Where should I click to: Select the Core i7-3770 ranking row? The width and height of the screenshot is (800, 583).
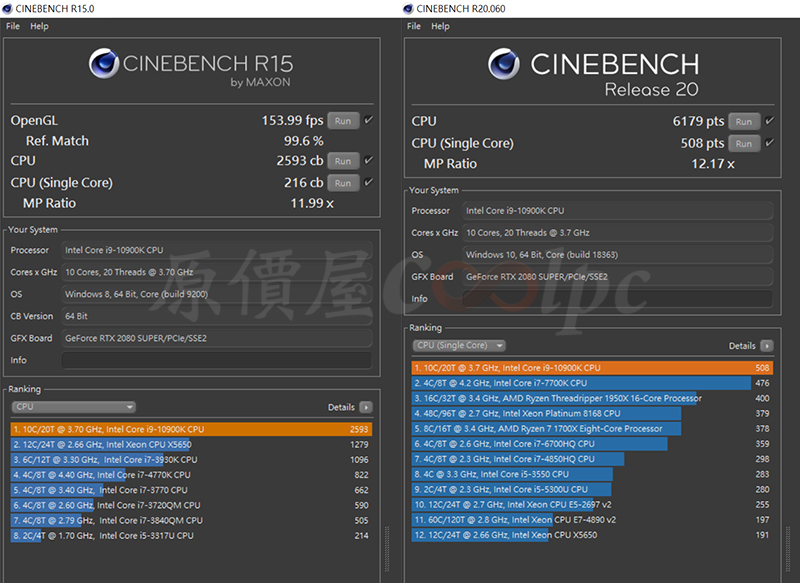[191, 490]
